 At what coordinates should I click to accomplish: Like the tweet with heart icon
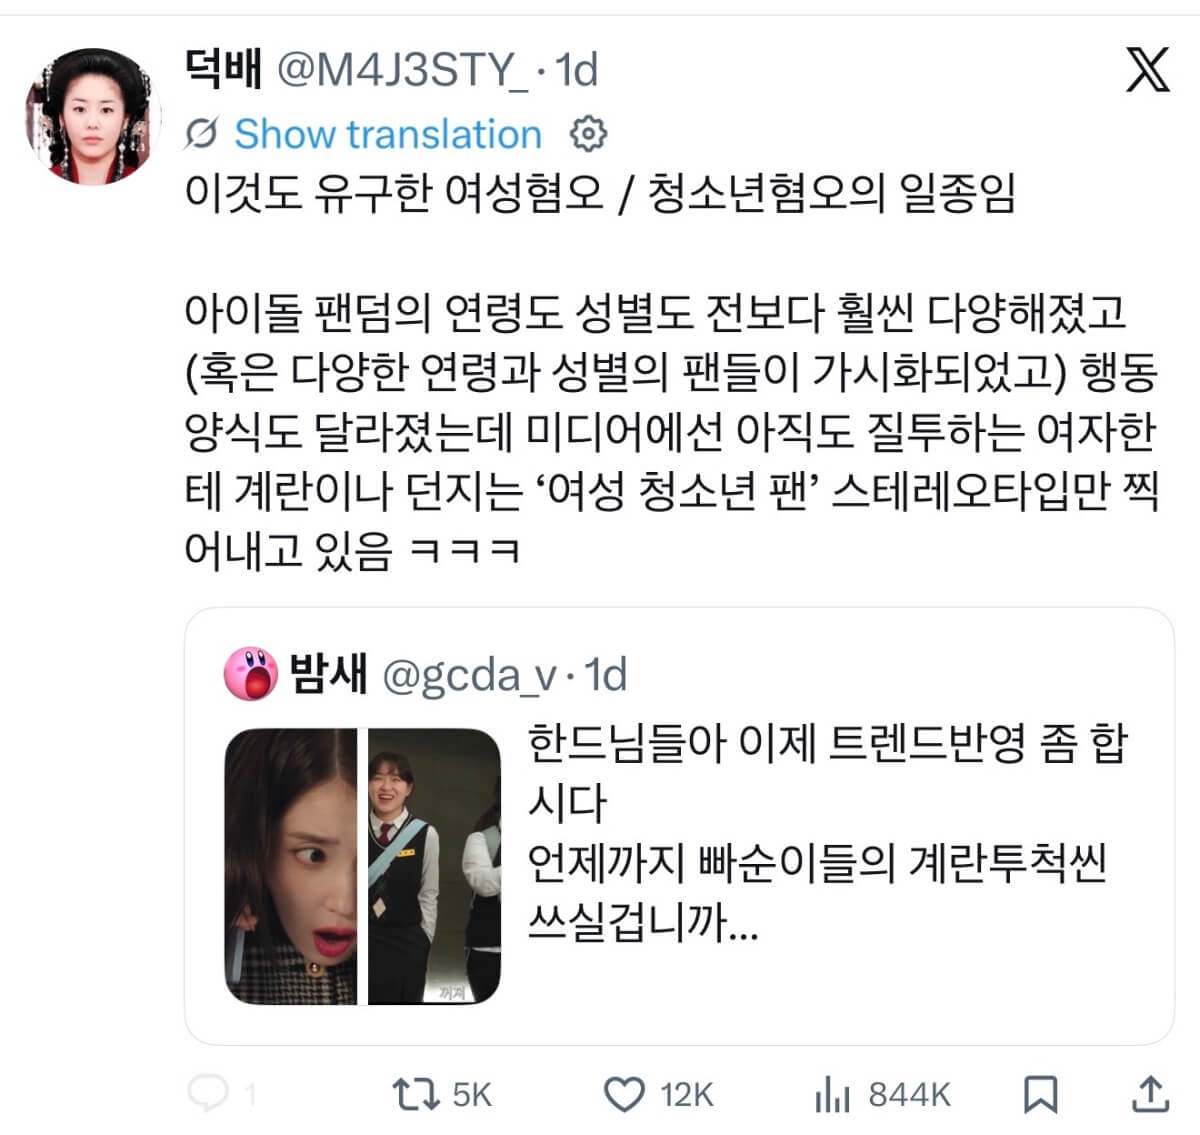625,1094
